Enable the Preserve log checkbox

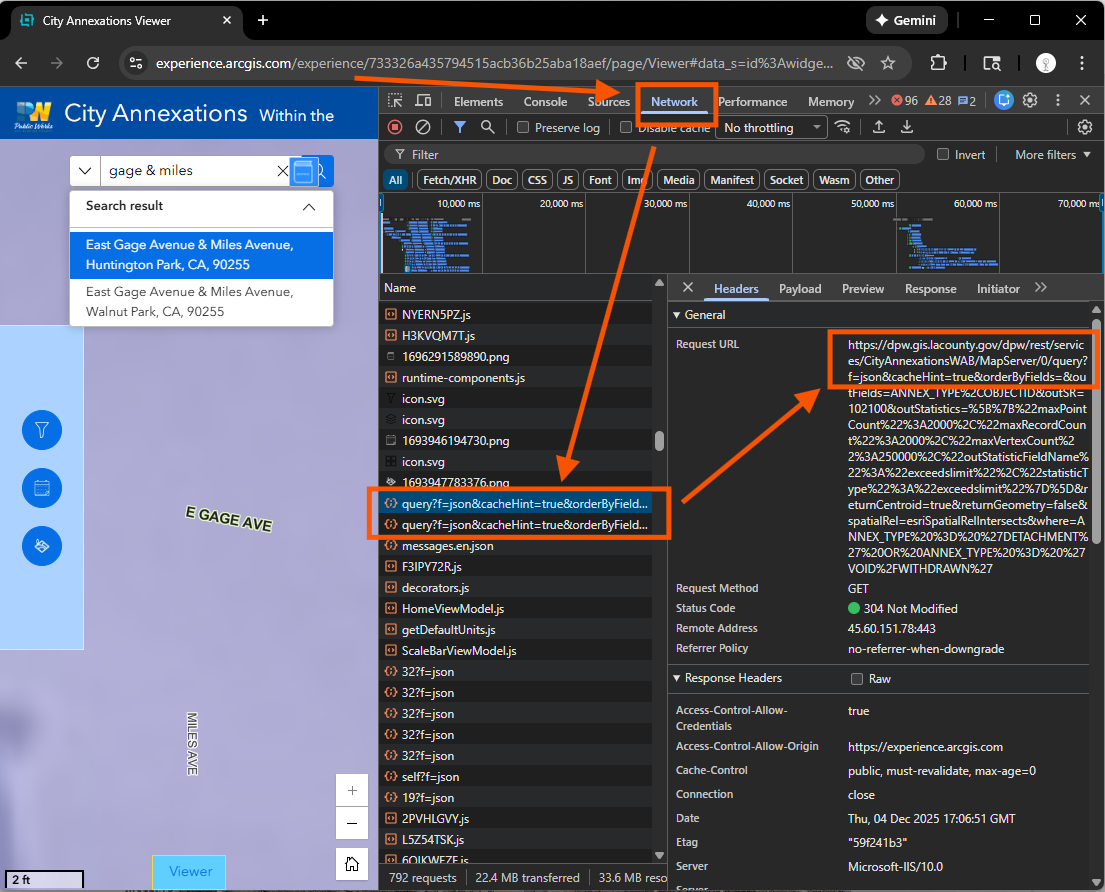click(x=523, y=128)
